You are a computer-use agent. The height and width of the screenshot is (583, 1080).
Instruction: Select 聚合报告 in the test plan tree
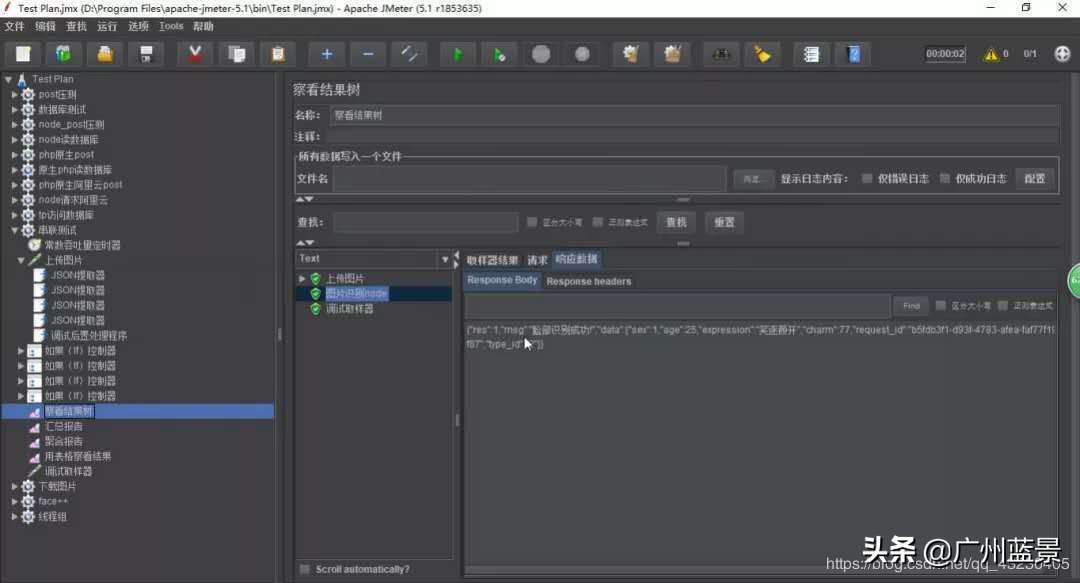point(64,441)
